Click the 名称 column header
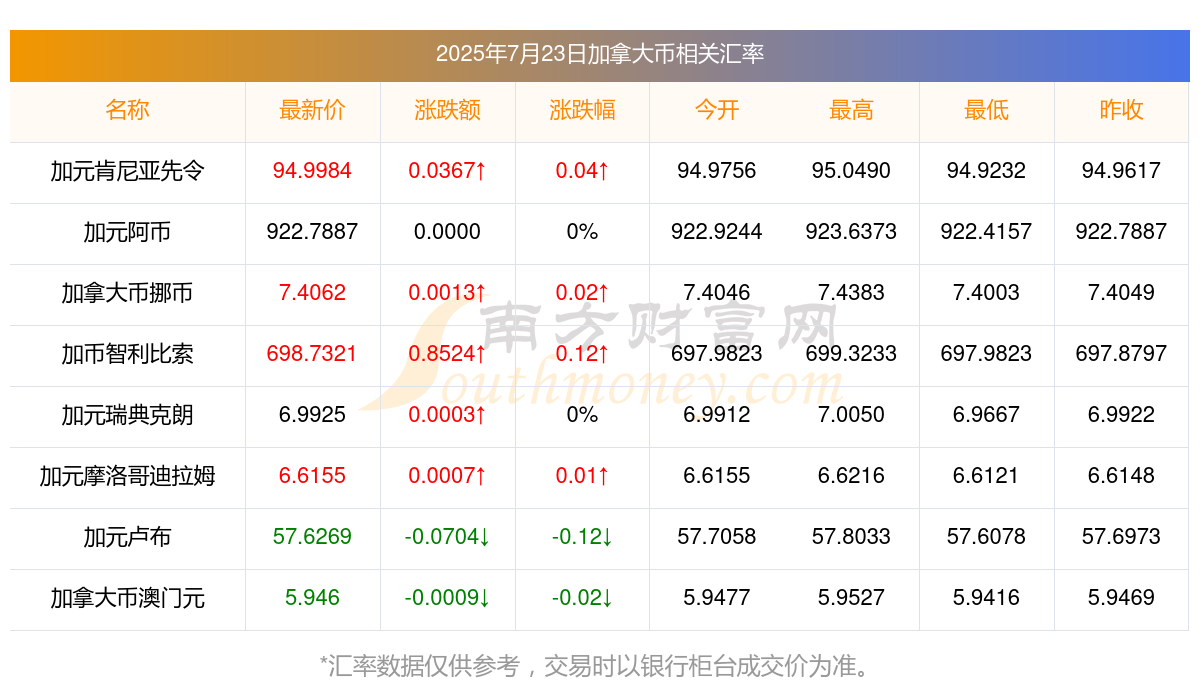The height and width of the screenshot is (698, 1200). pyautogui.click(x=127, y=110)
